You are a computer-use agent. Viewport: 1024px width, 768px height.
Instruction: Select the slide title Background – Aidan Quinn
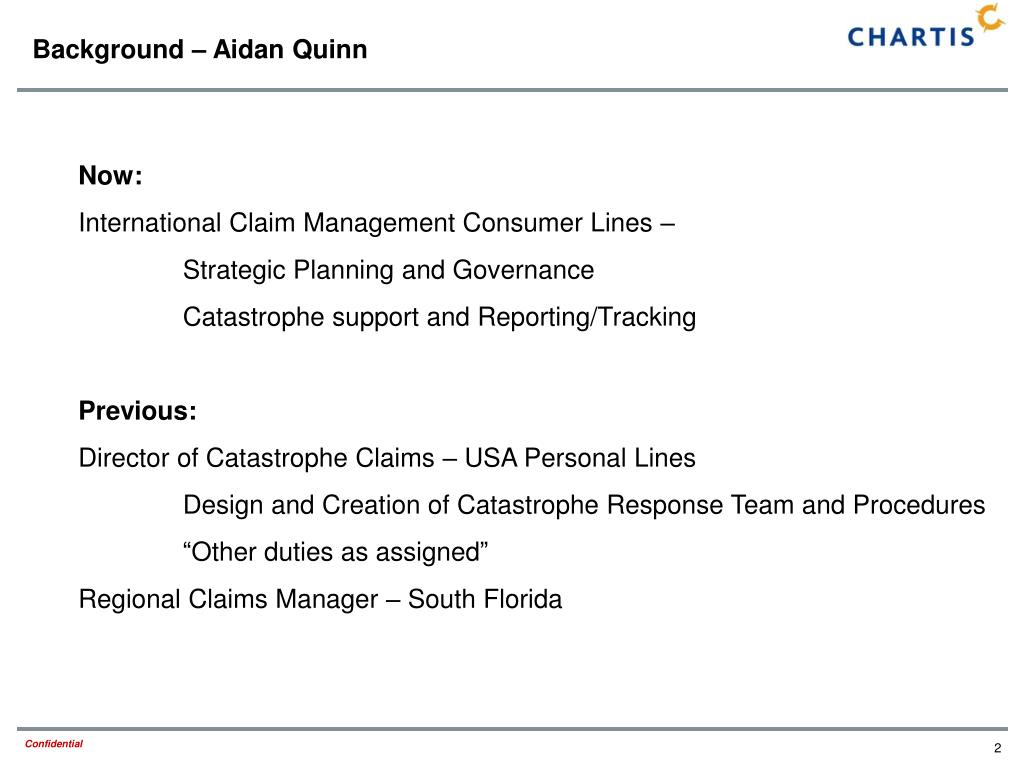click(200, 50)
